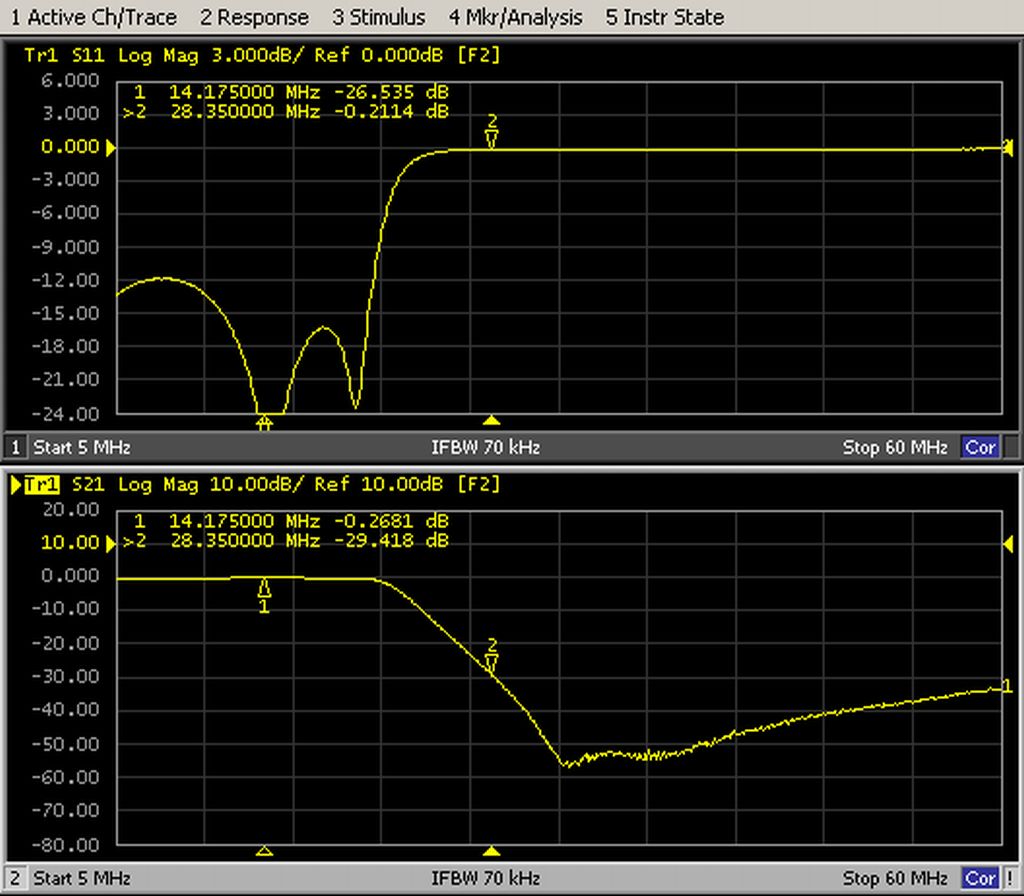Click marker 2 triangle on S21 bottom axis
The width and height of the screenshot is (1024, 896).
coord(491,851)
